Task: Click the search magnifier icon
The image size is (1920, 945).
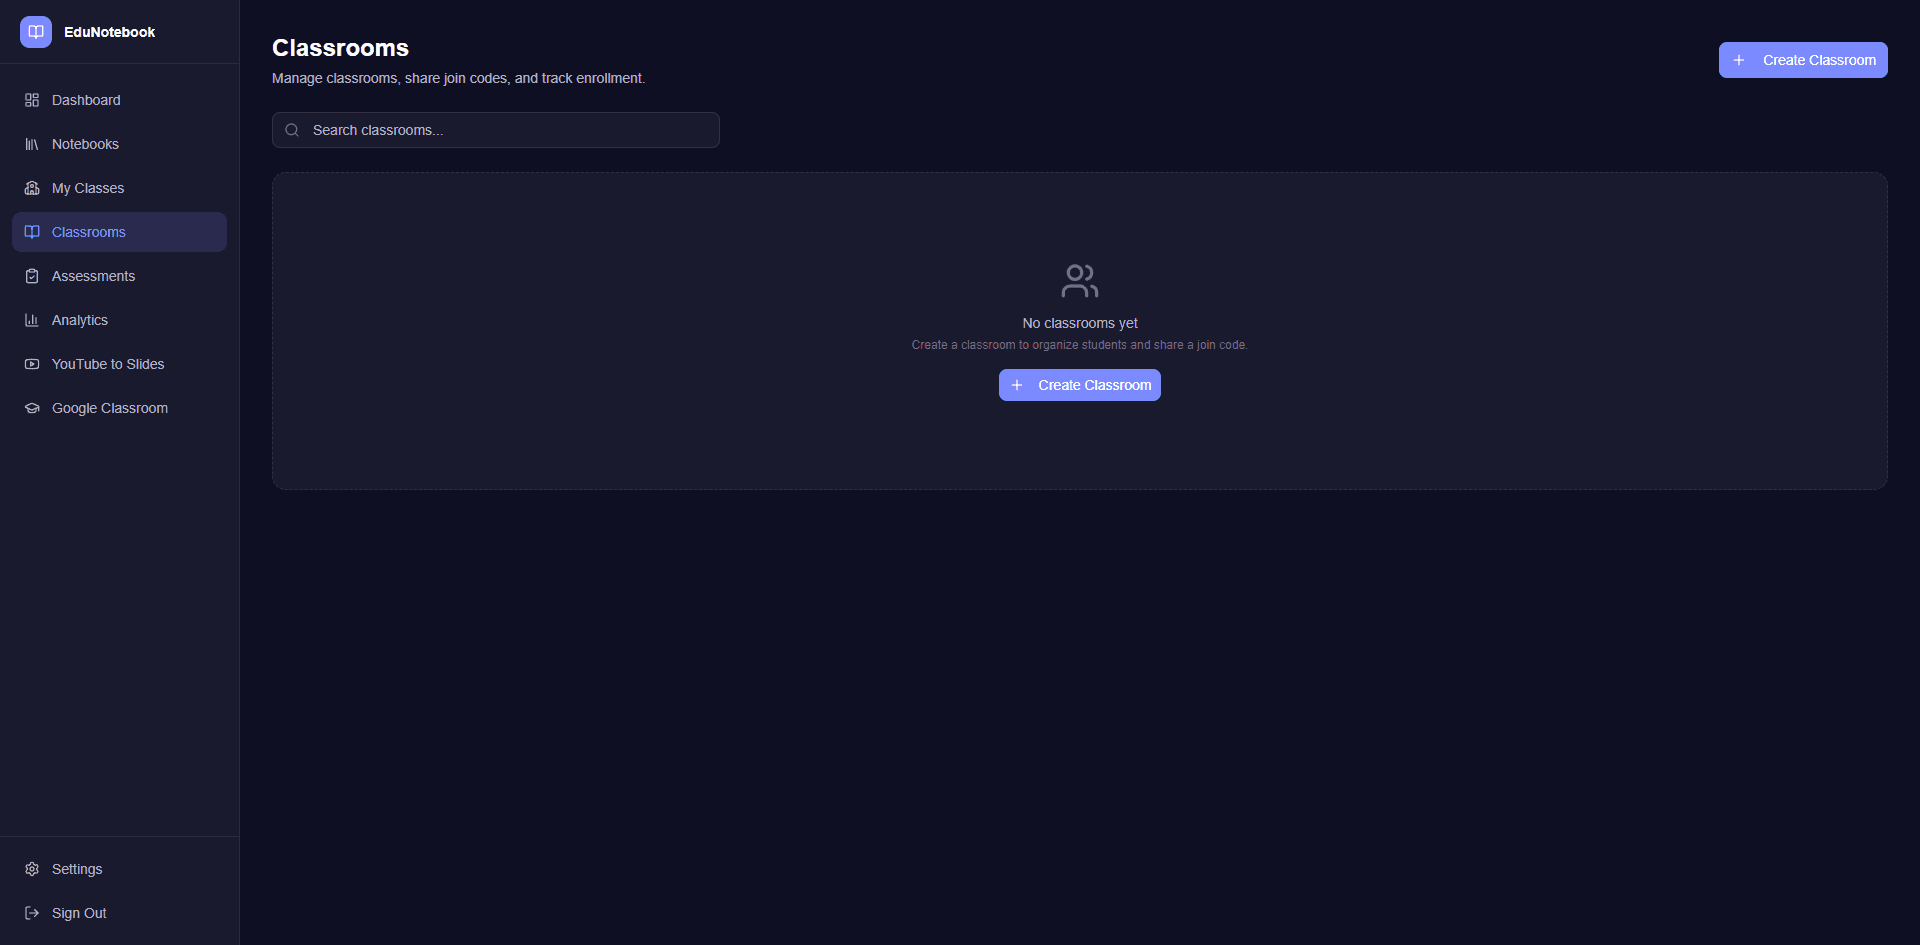Action: [292, 130]
